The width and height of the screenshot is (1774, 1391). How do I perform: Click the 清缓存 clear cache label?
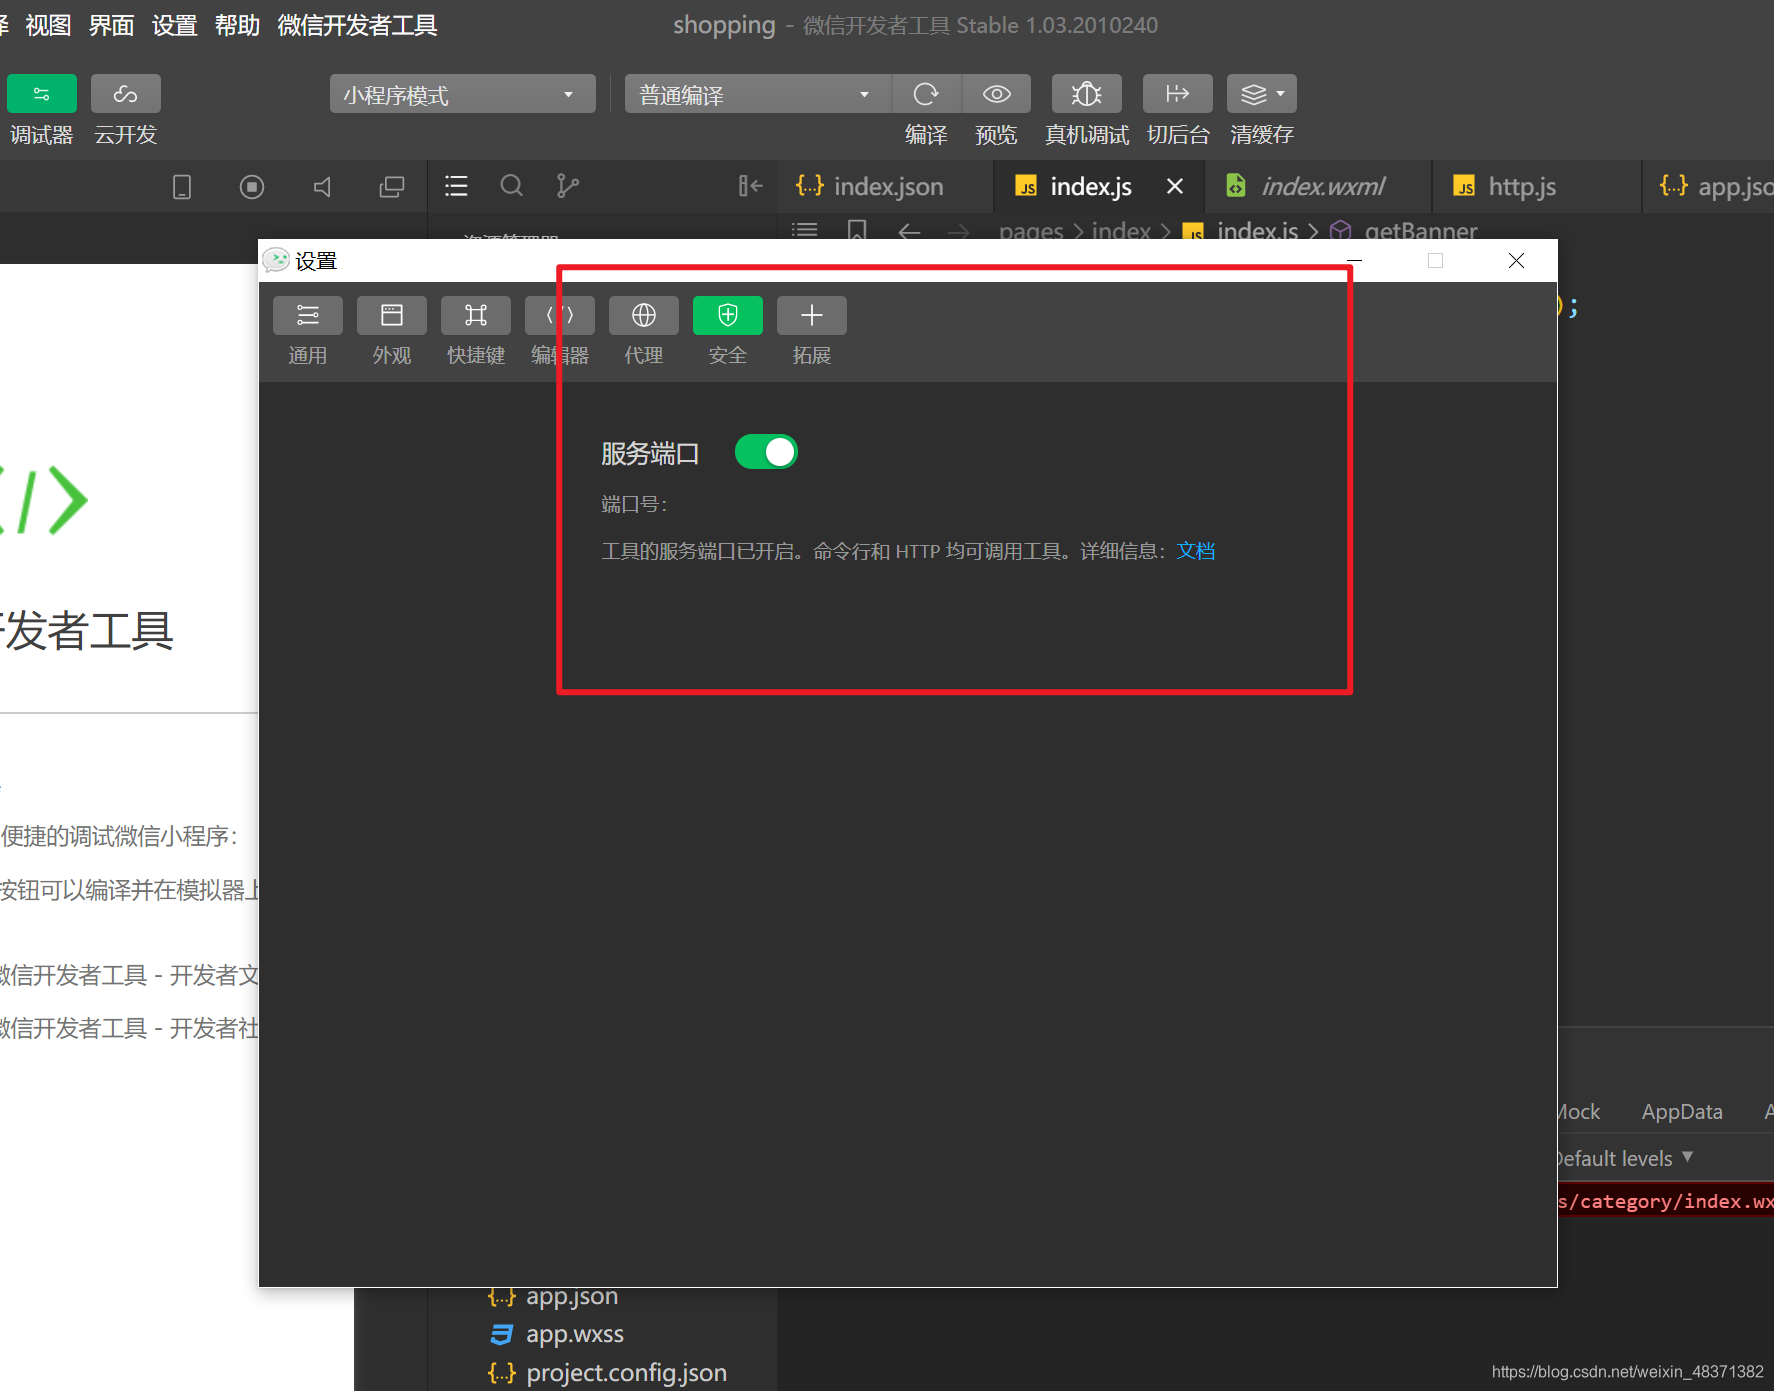point(1262,135)
